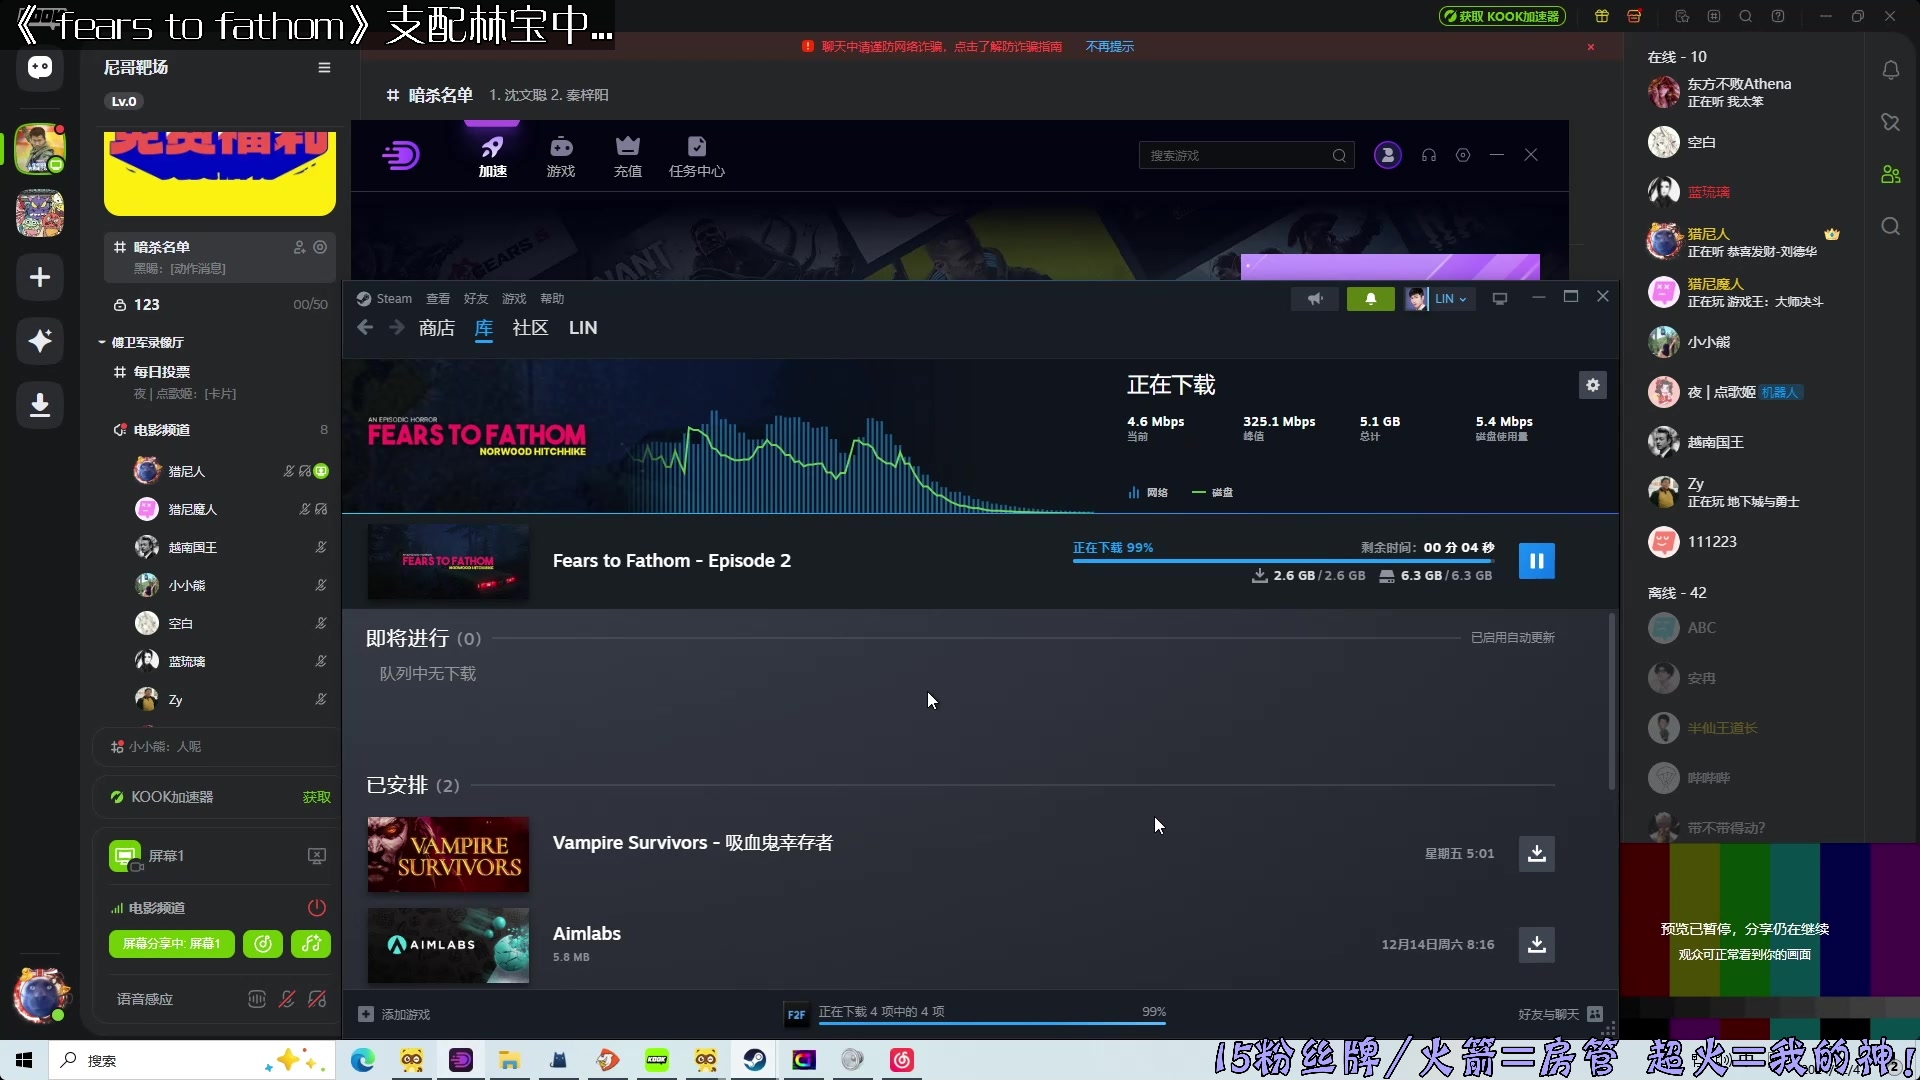Dismiss the red fraud warning banner
1920x1080 pixels.
click(x=1591, y=47)
